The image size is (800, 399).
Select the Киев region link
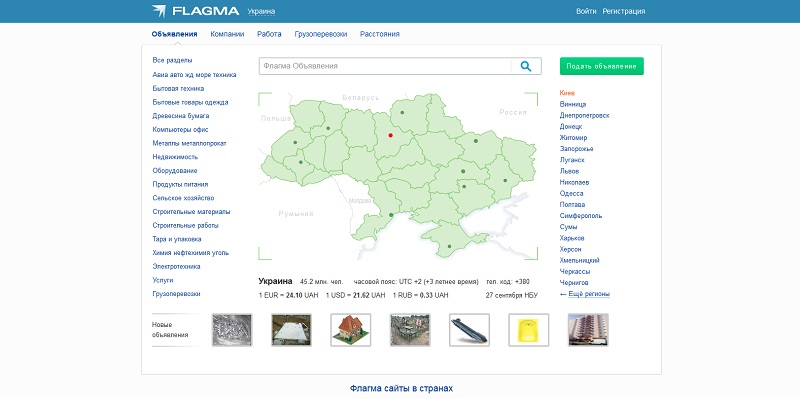pos(567,93)
